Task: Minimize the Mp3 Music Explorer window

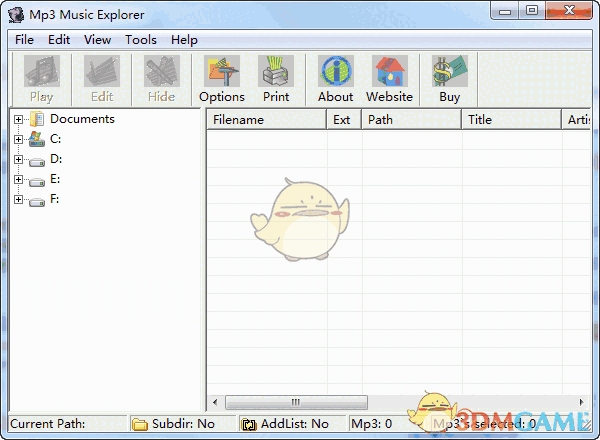Action: [x=505, y=11]
